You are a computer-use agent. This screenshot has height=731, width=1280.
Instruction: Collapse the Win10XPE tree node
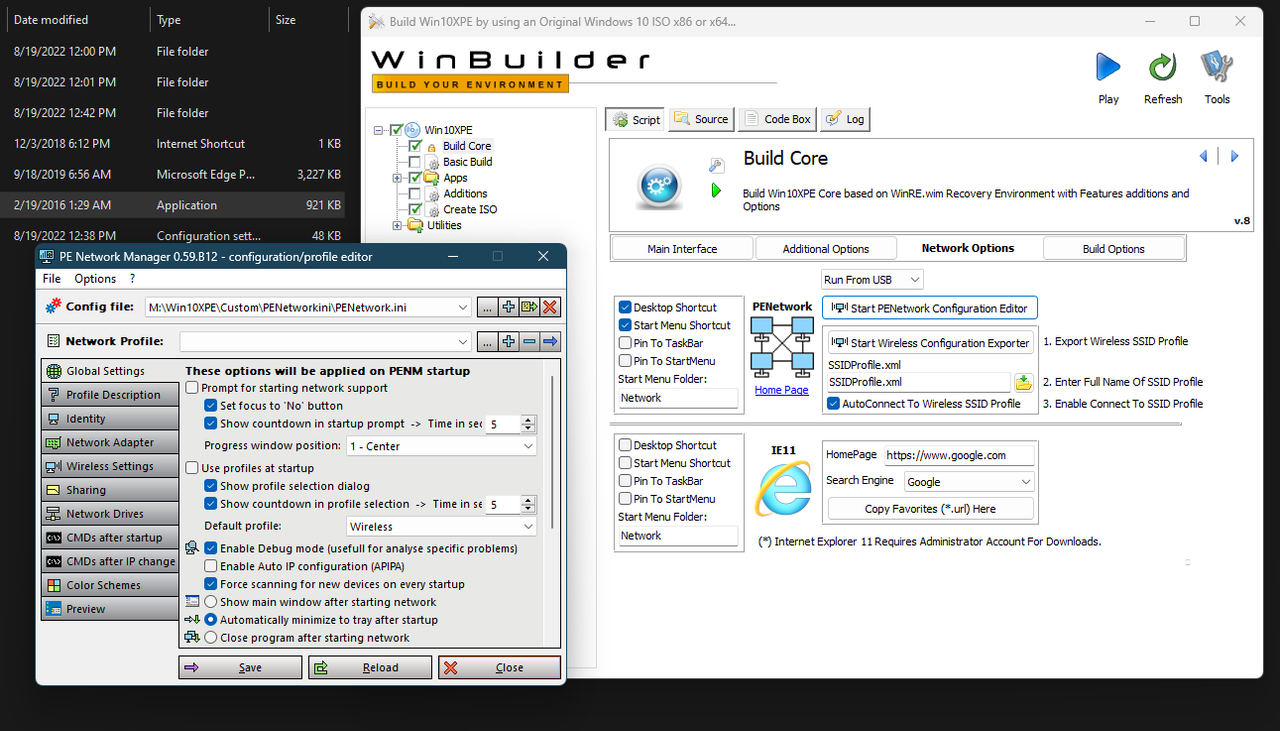click(379, 130)
